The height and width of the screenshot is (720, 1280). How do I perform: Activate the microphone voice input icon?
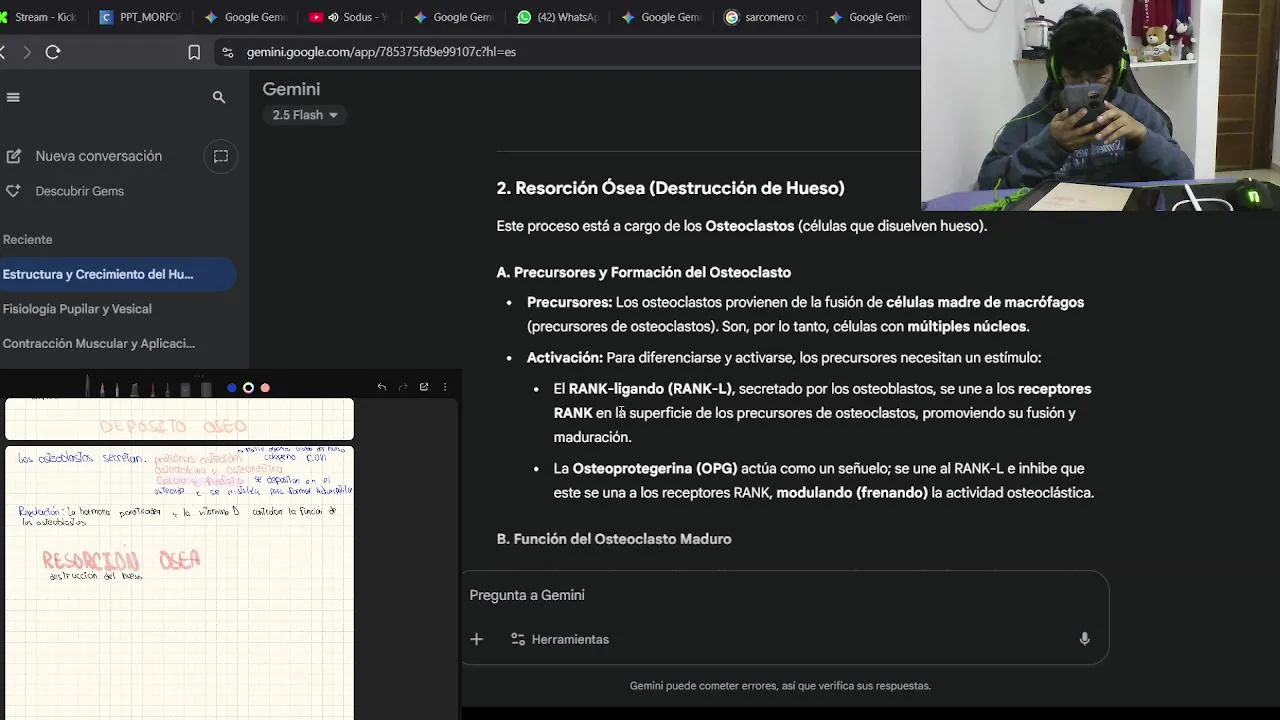coord(1084,639)
